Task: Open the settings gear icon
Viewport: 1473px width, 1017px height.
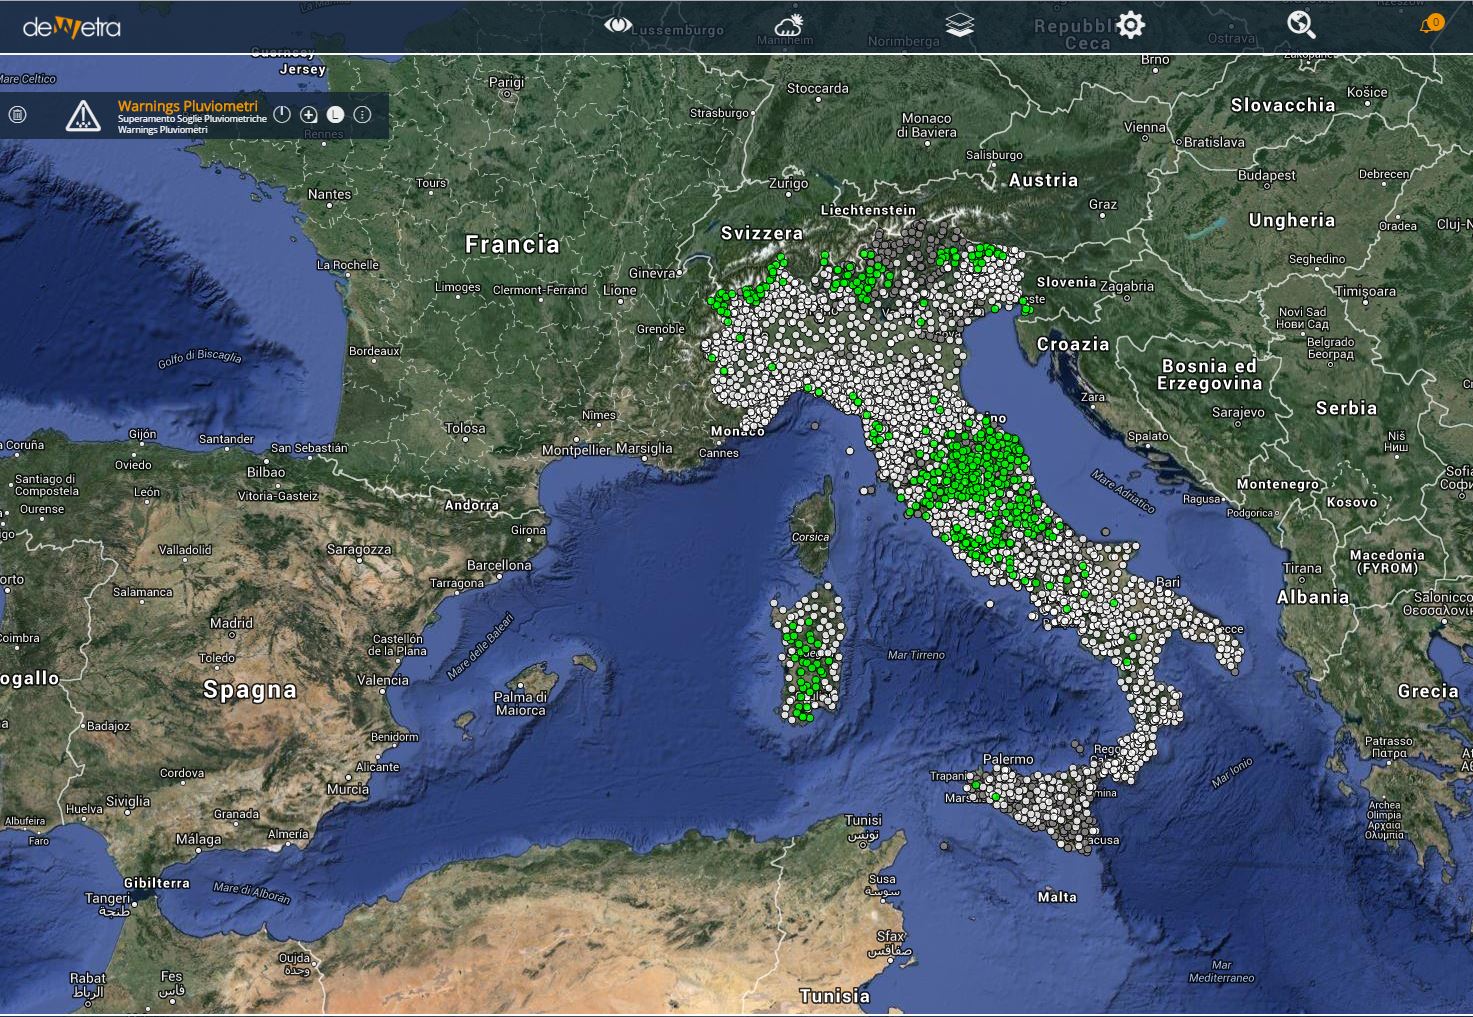Action: 1130,25
